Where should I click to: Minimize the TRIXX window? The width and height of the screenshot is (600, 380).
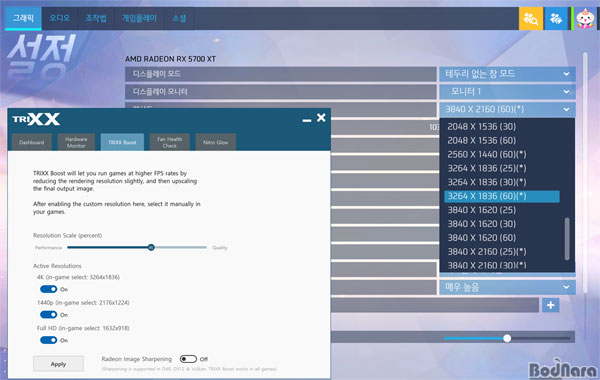307,120
